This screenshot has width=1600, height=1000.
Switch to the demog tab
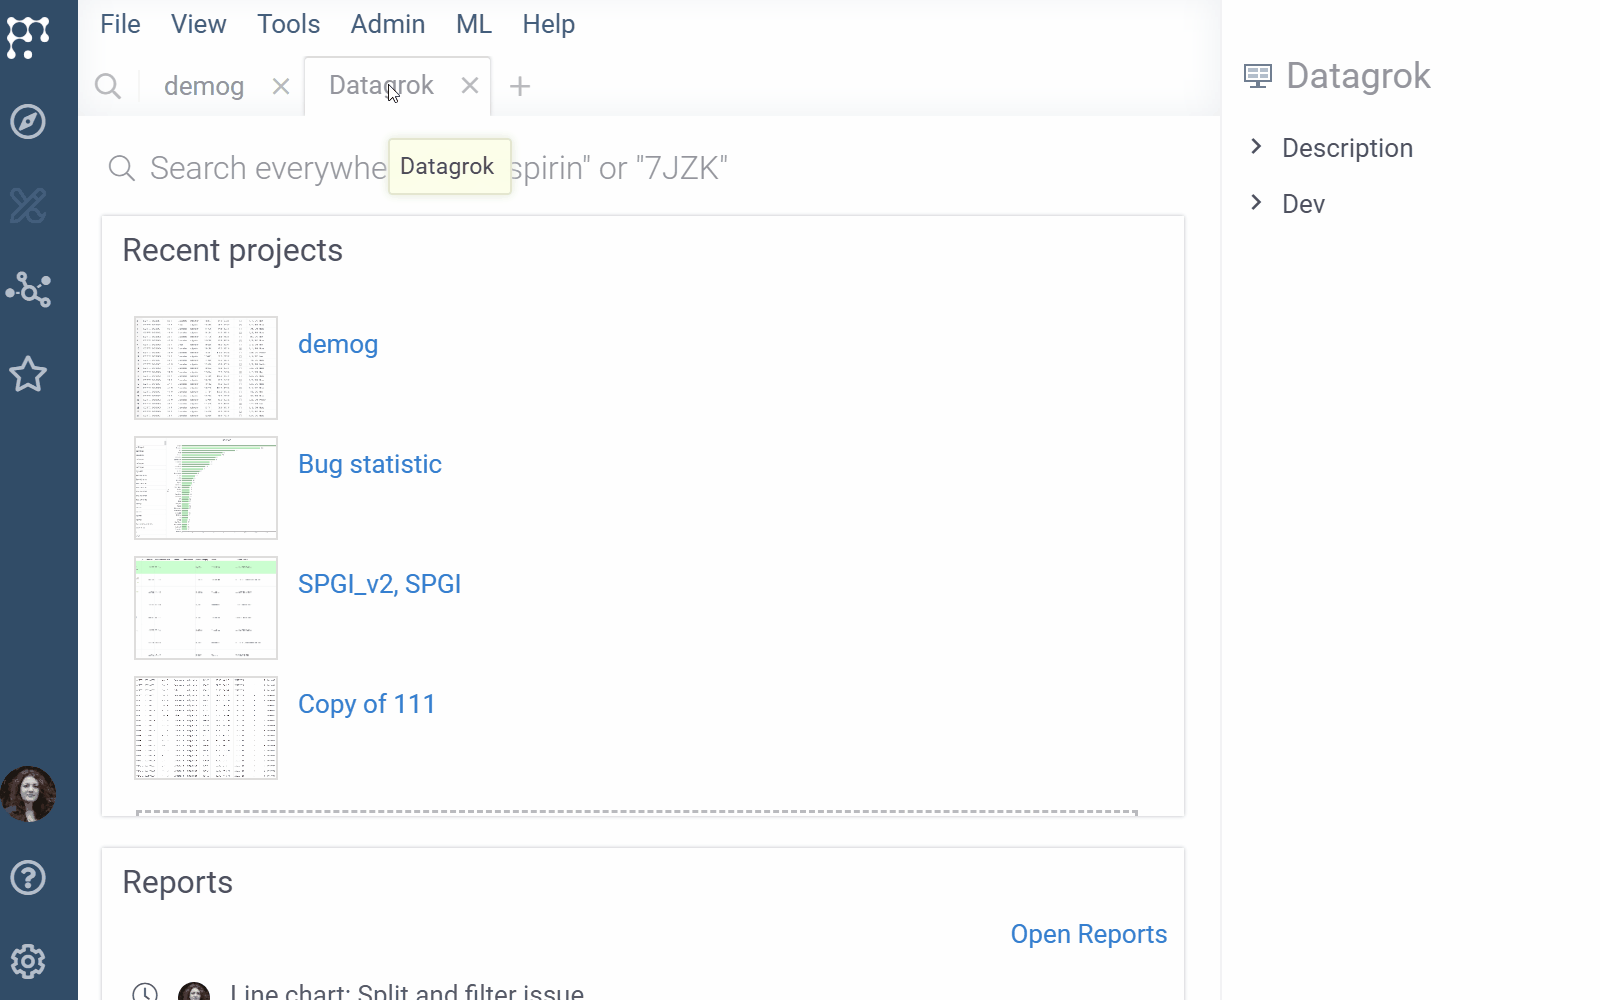coord(204,87)
